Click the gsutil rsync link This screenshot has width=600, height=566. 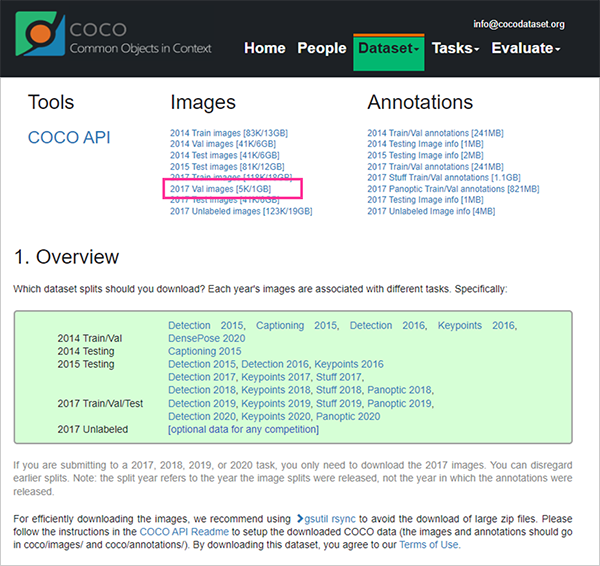326,519
